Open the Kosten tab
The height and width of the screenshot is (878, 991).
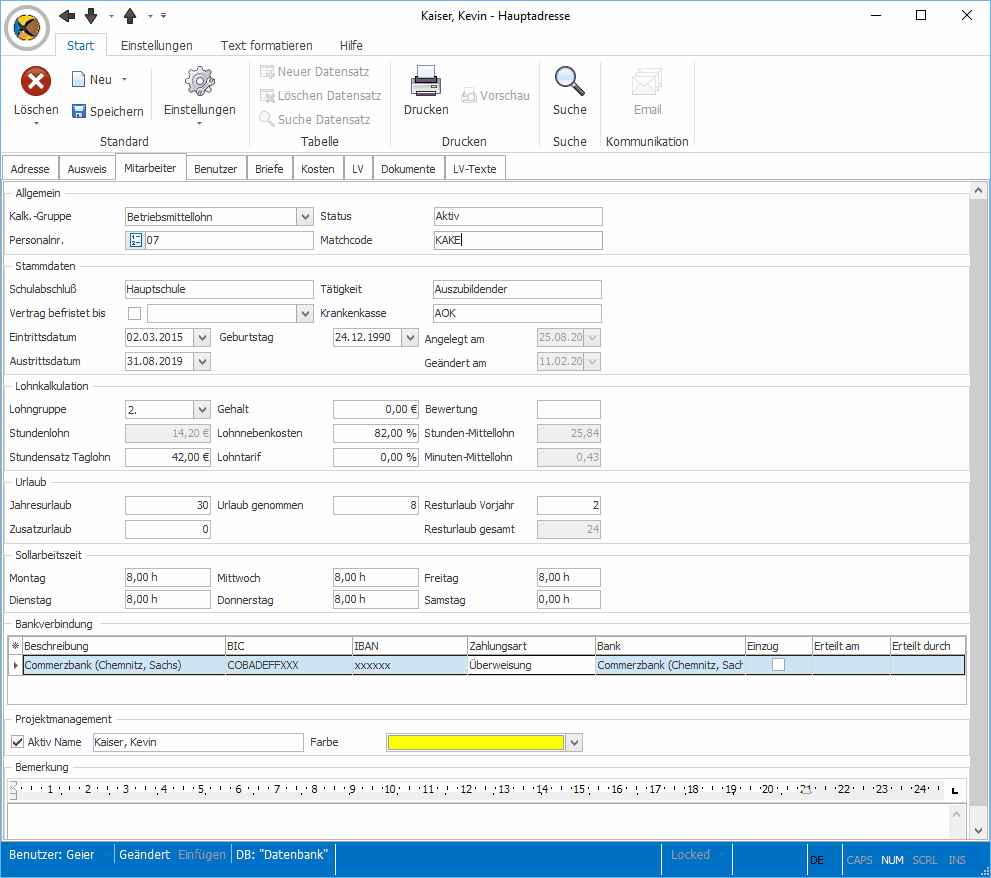pyautogui.click(x=318, y=169)
